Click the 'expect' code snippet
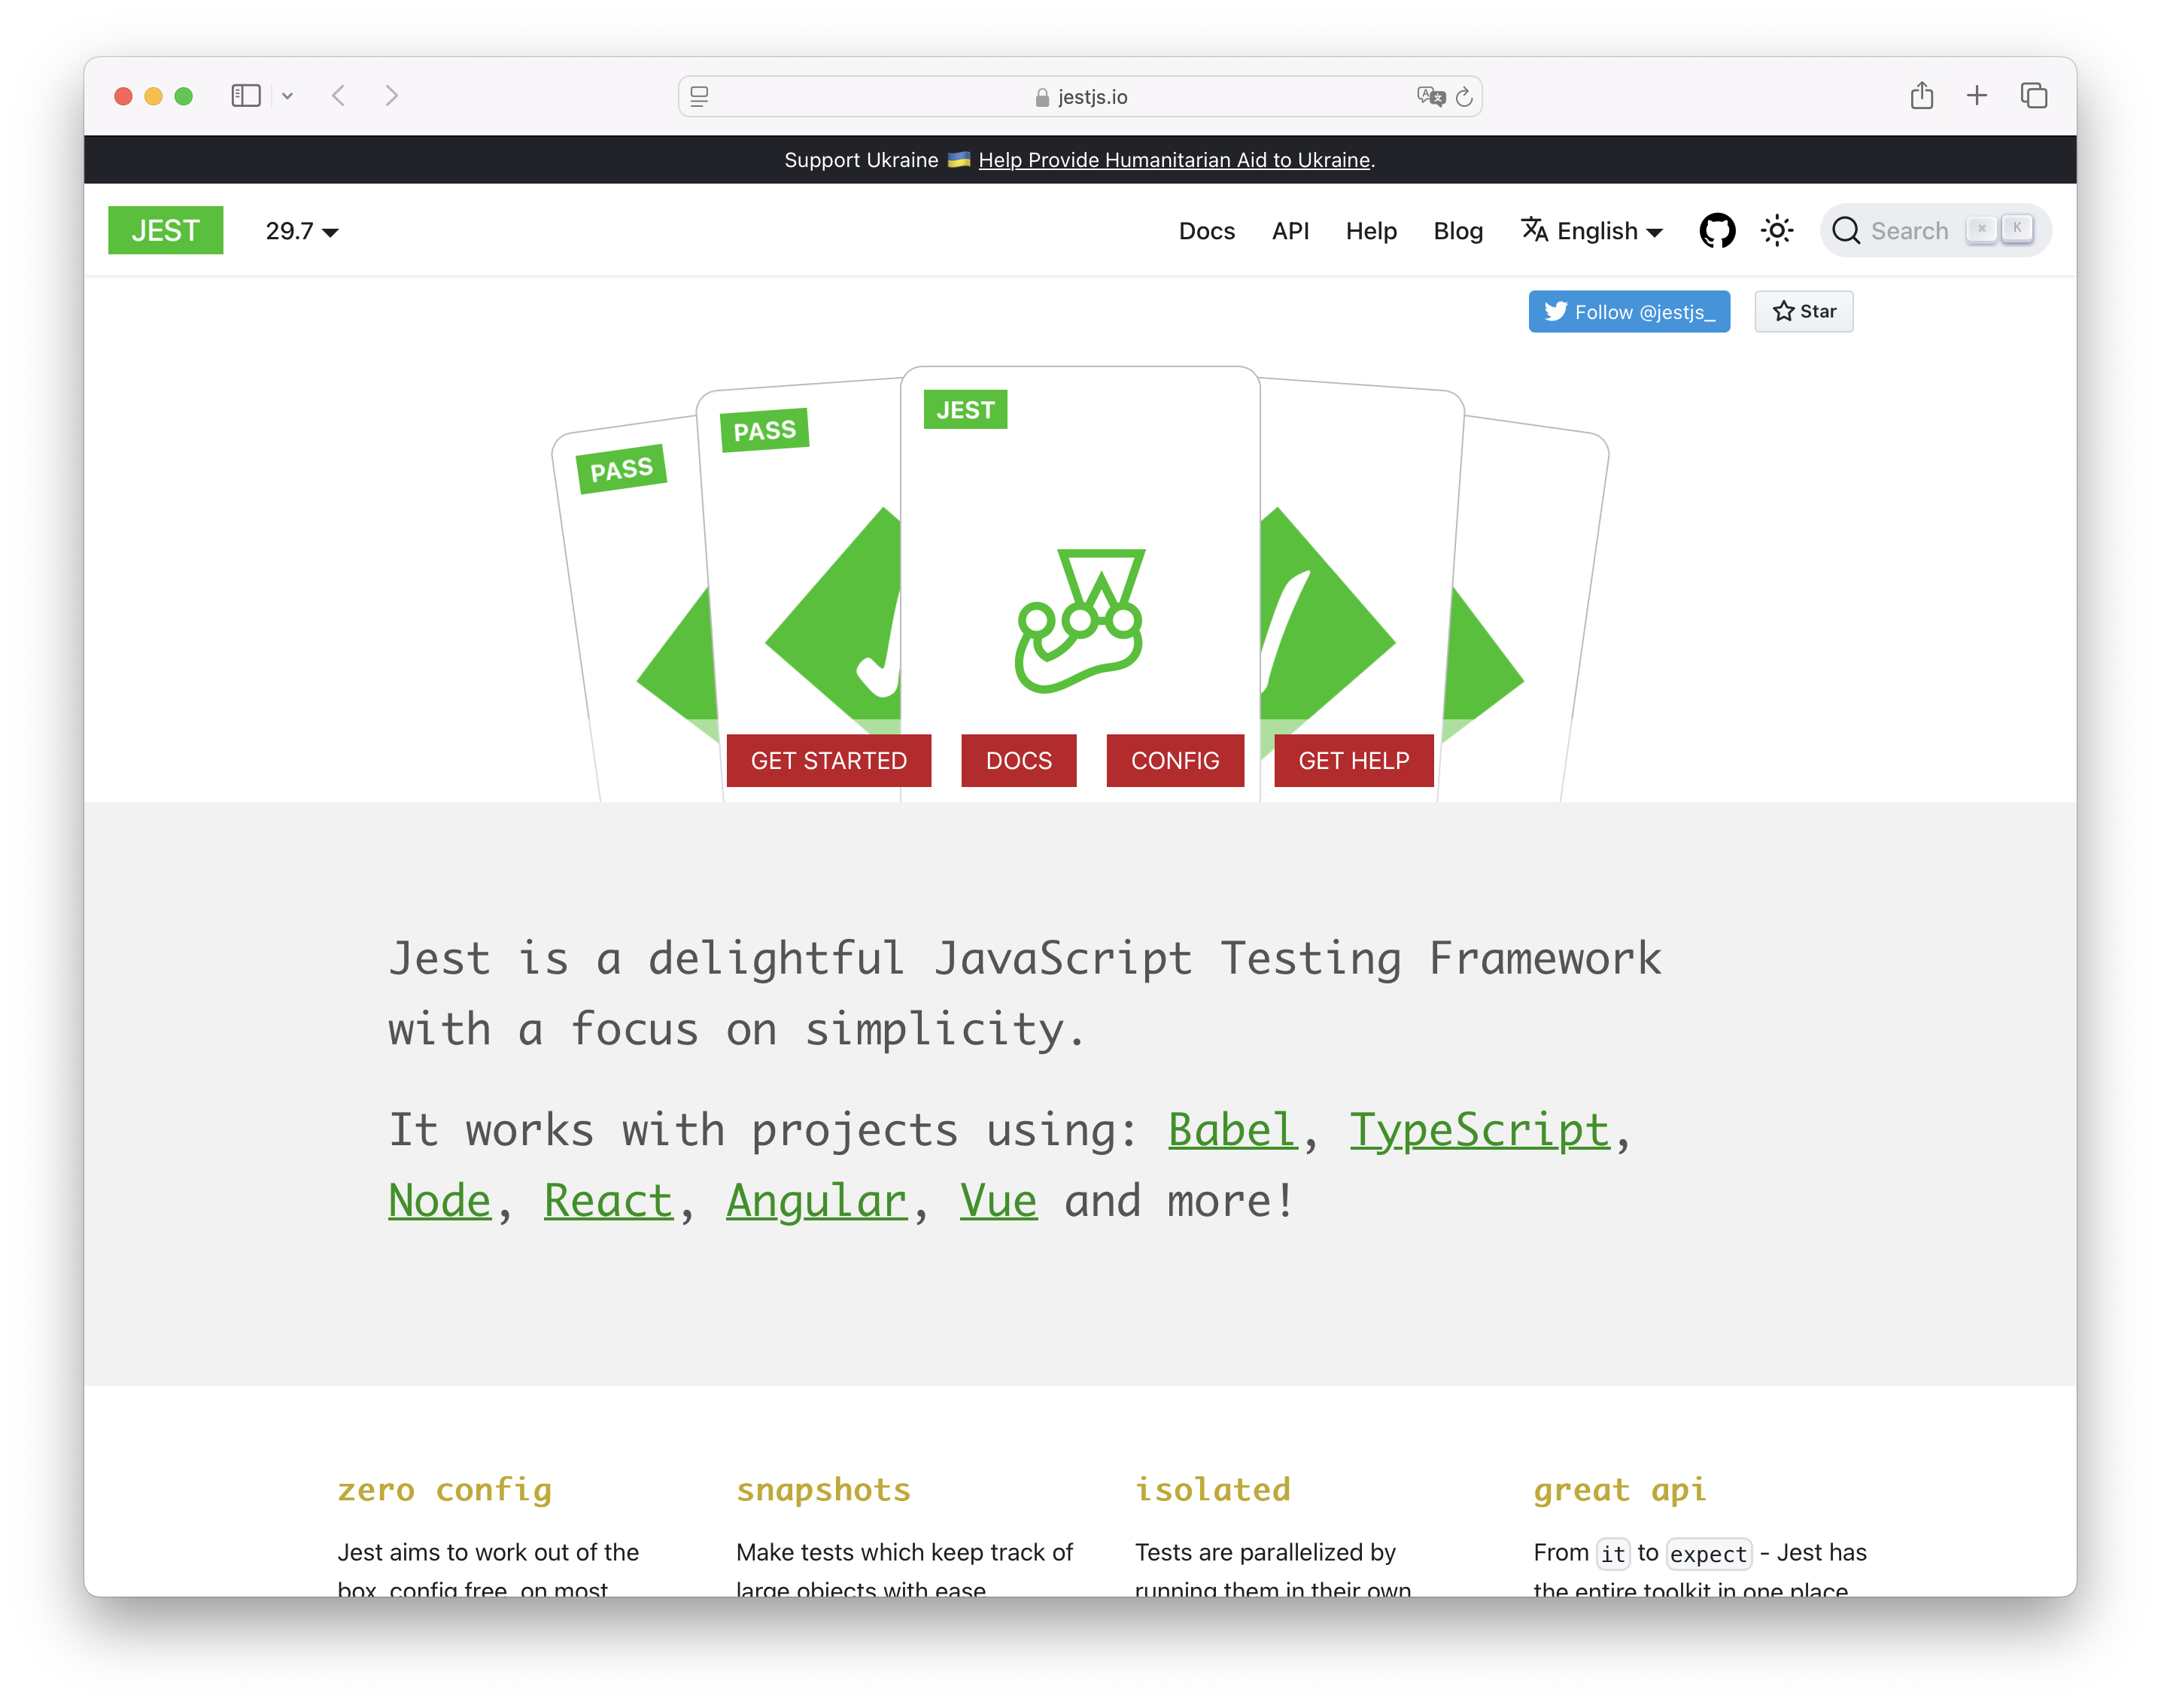The height and width of the screenshot is (1708, 2161). tap(1708, 1553)
